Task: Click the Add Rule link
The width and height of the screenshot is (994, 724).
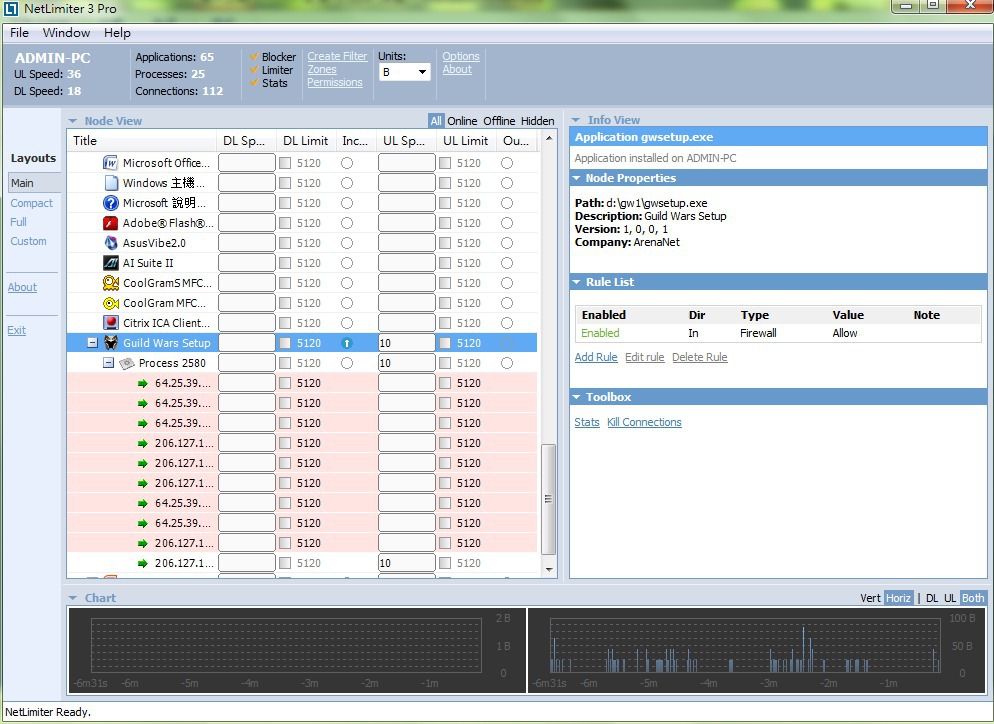Action: [596, 358]
